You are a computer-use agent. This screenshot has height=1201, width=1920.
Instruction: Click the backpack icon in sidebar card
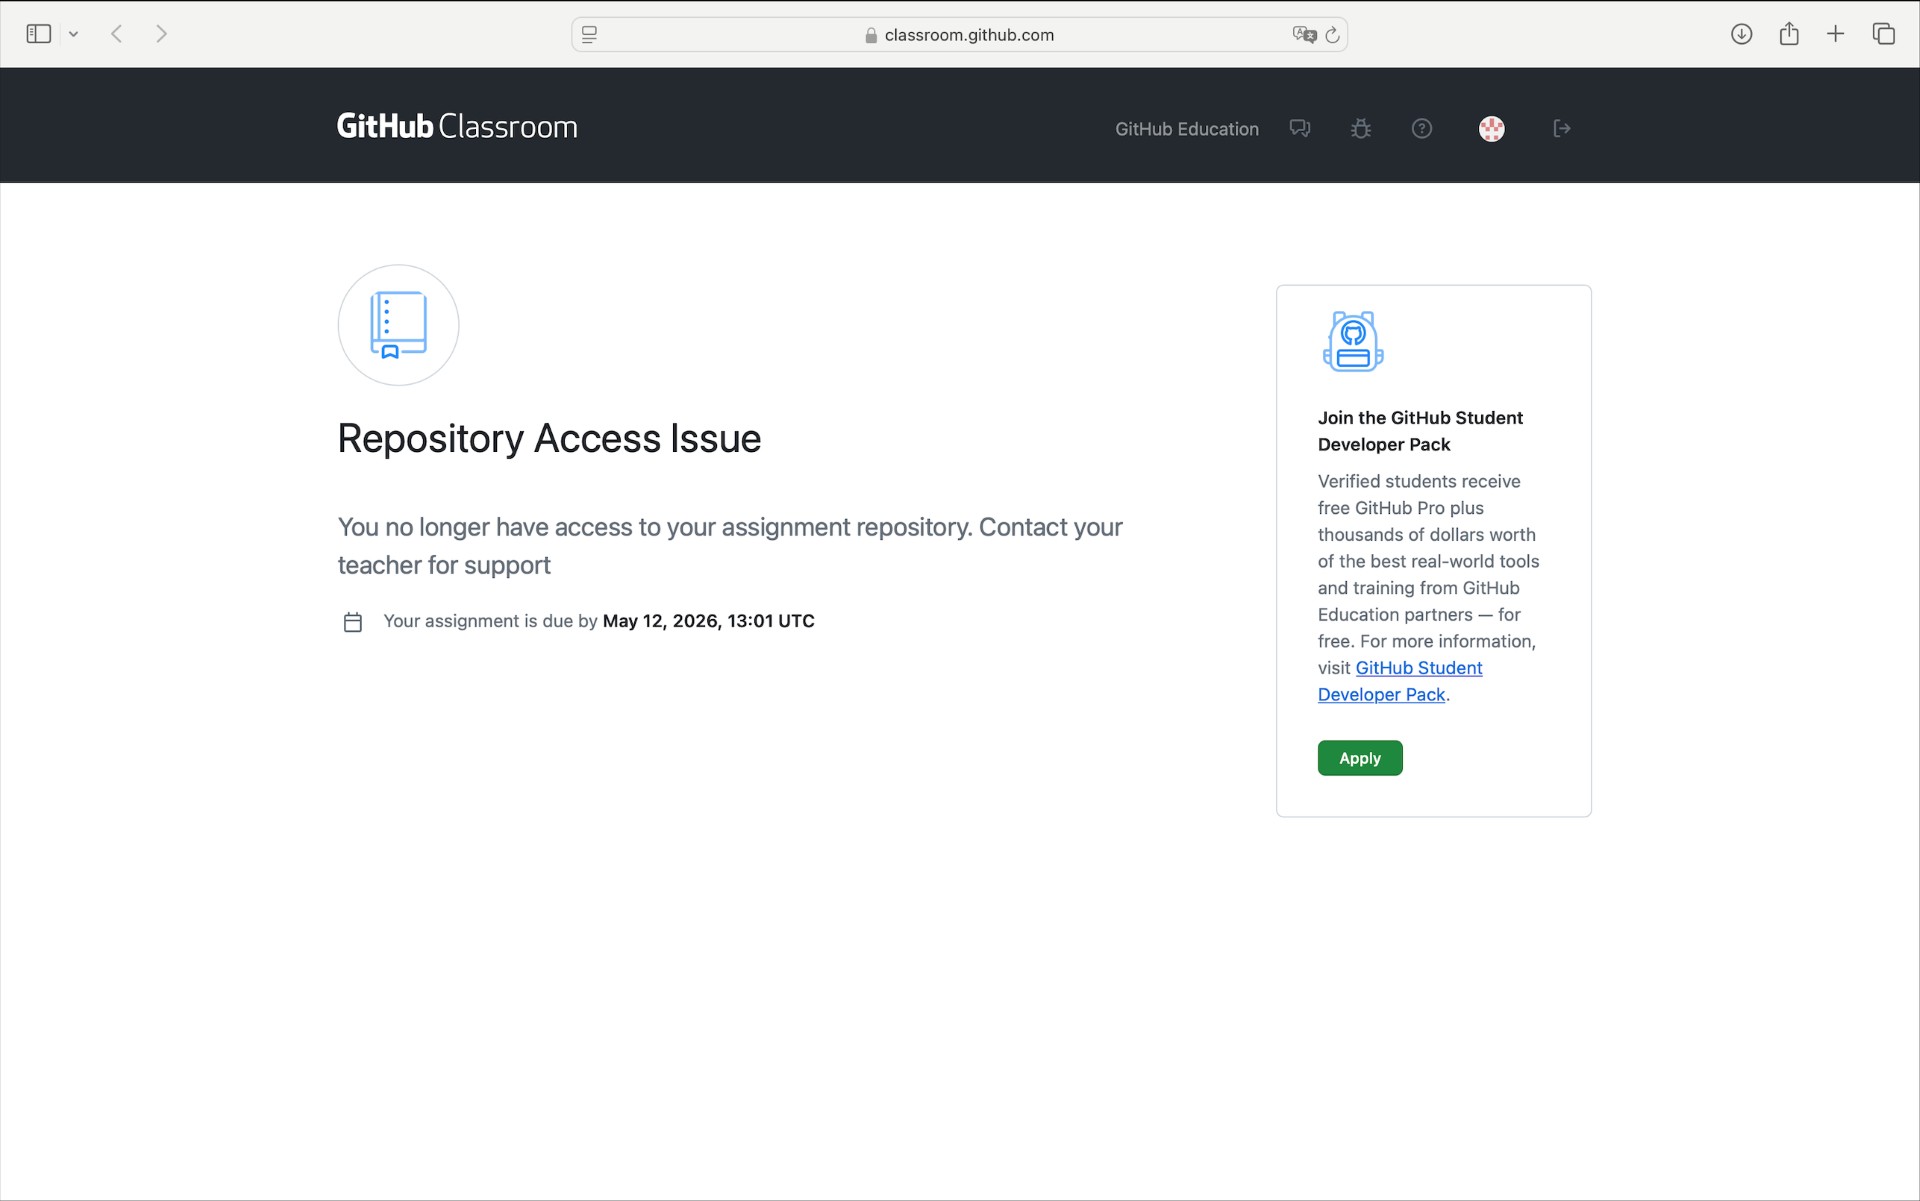click(x=1352, y=341)
